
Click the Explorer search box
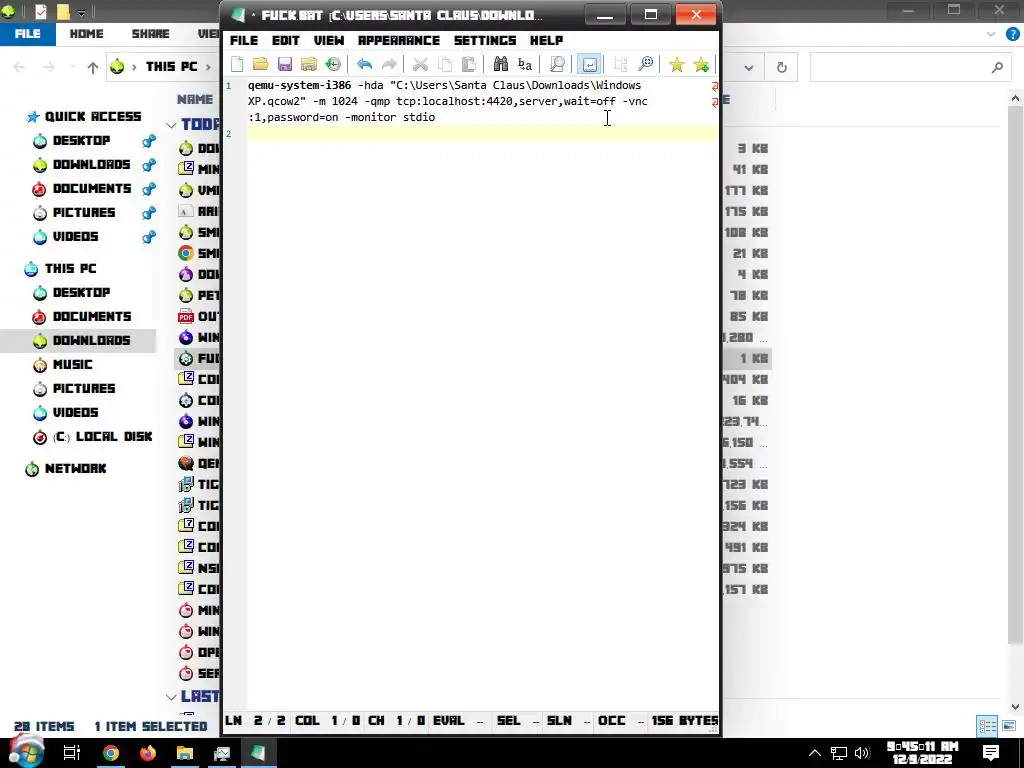tap(909, 67)
